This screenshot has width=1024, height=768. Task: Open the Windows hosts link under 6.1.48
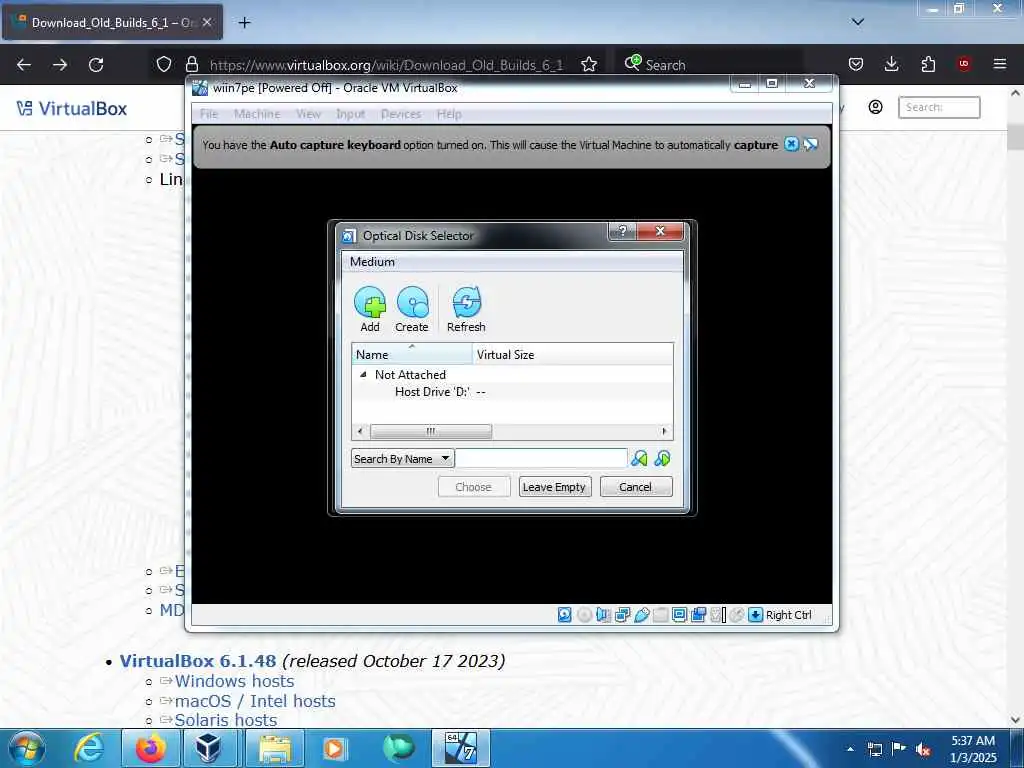click(x=234, y=681)
